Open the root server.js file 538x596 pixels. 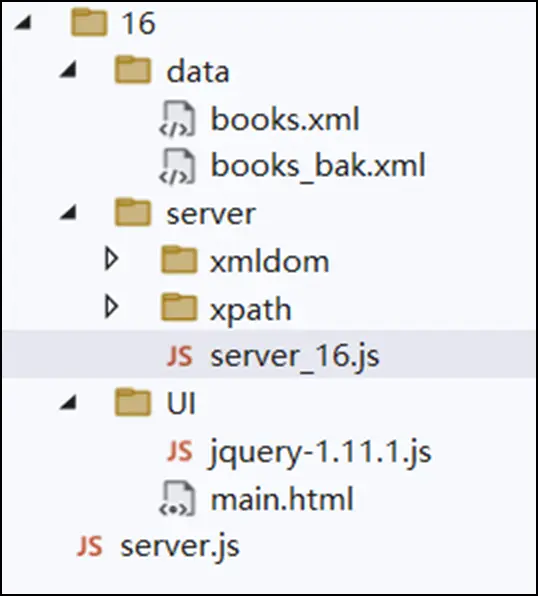[x=180, y=547]
